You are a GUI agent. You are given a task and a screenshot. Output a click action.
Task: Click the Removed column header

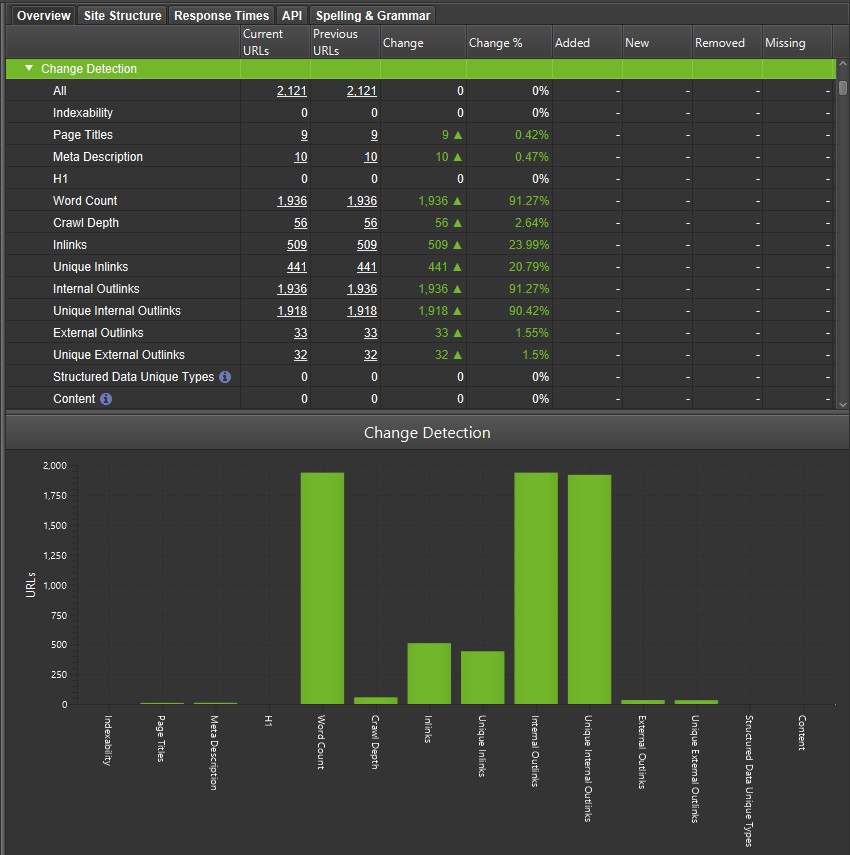pos(720,43)
